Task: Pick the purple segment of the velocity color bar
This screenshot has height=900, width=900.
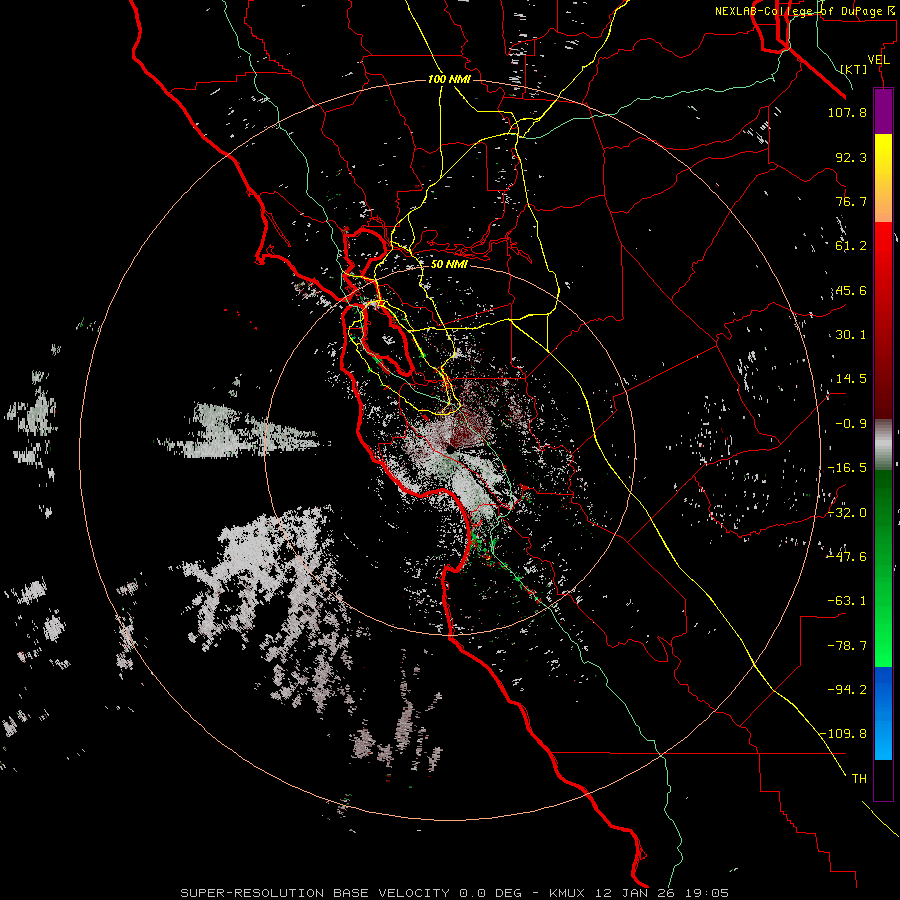Action: [x=883, y=111]
